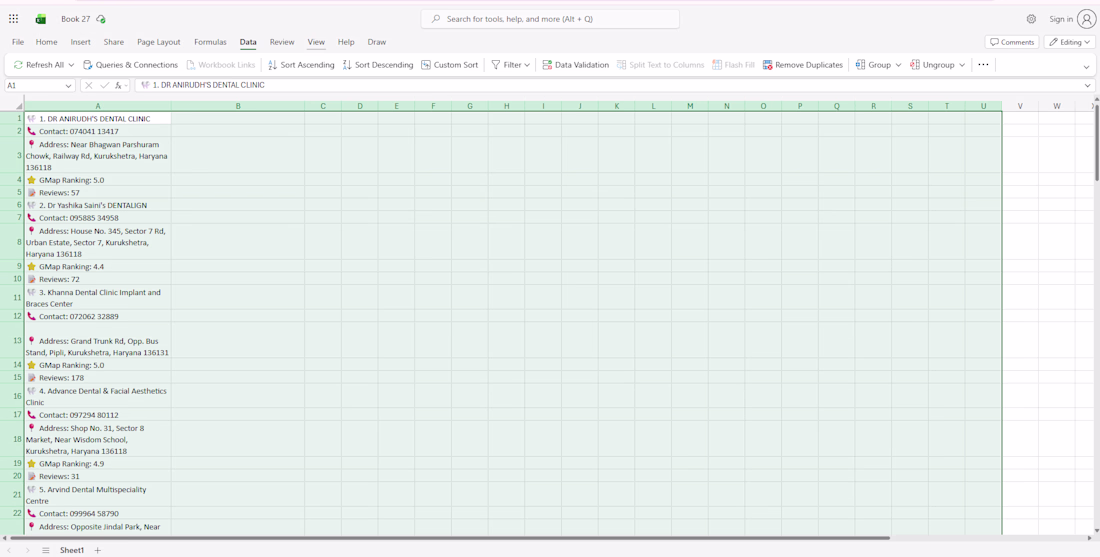This screenshot has height=557, width=1100.
Task: Click the Comments button
Action: tap(1012, 42)
